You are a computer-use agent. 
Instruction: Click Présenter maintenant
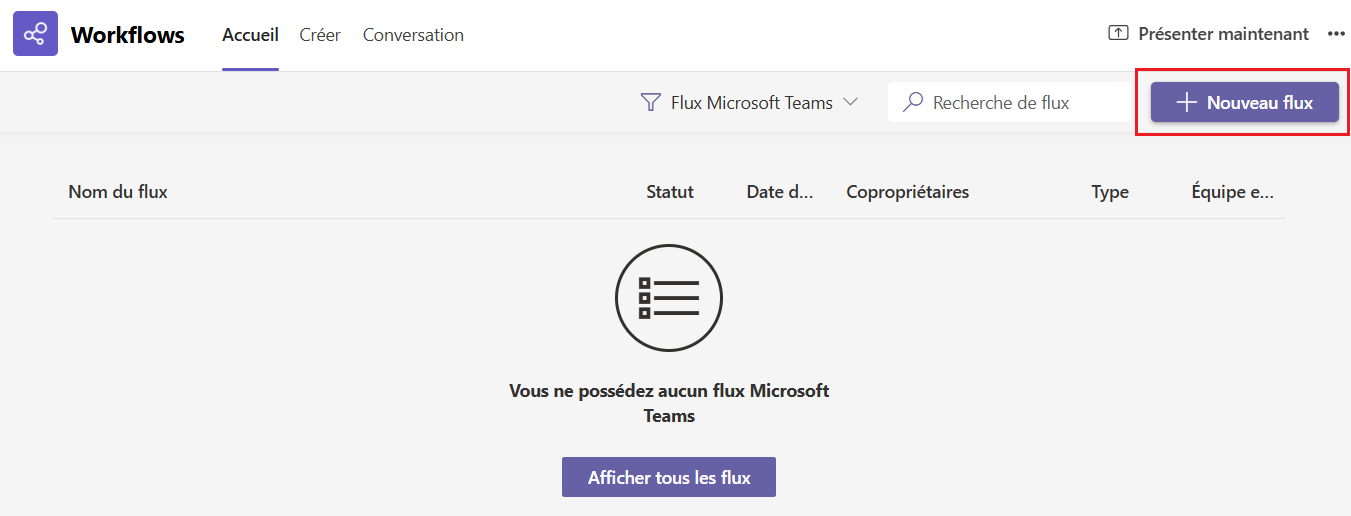click(1223, 34)
